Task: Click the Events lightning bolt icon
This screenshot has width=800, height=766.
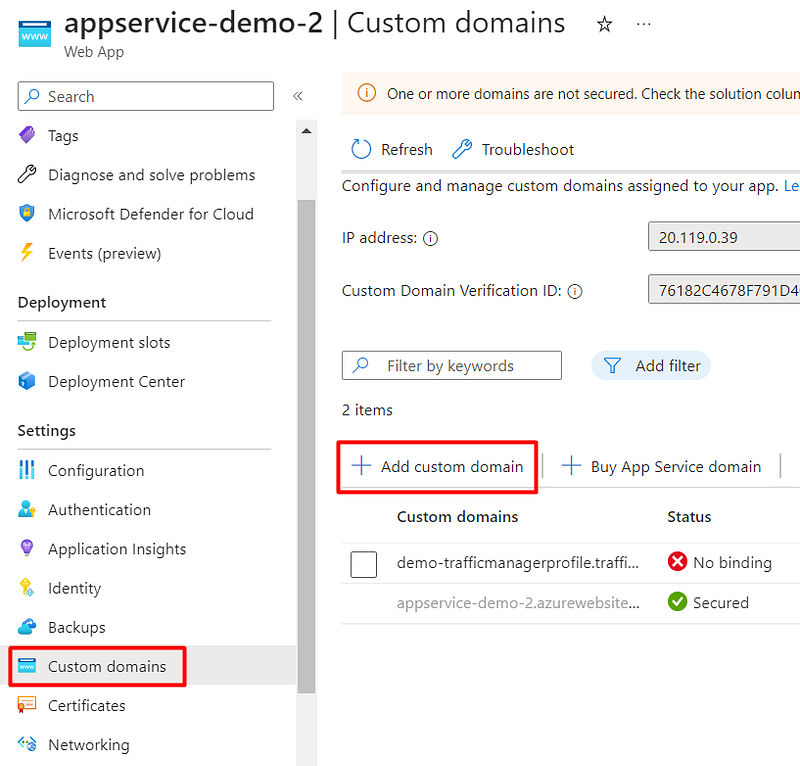Action: coord(27,253)
